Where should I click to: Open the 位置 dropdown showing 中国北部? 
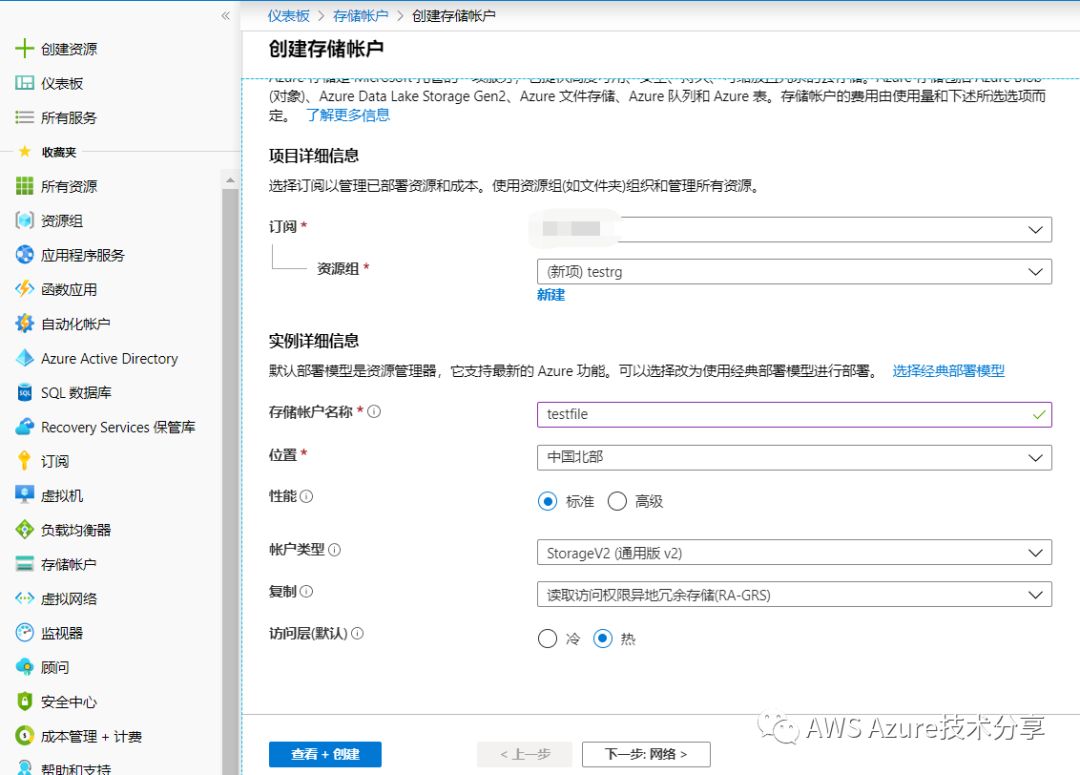pyautogui.click(x=794, y=457)
